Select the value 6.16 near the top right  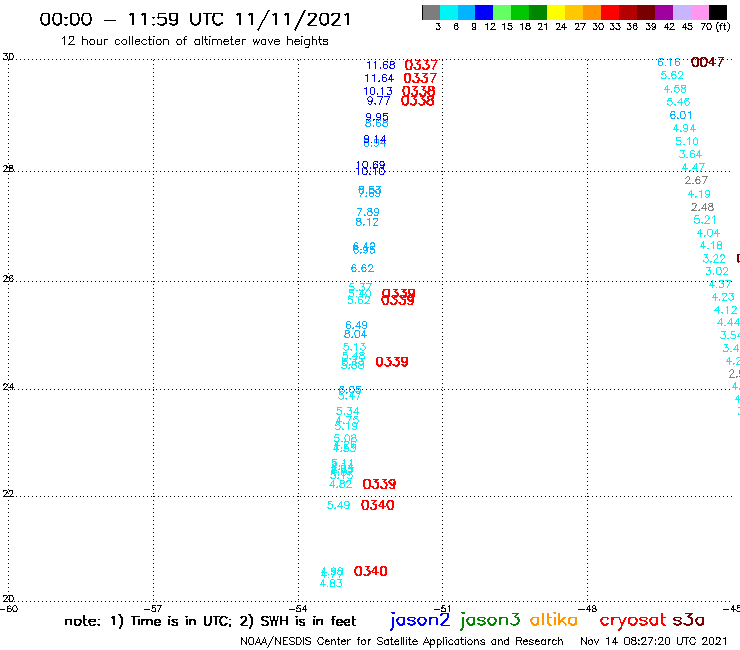coord(669,62)
